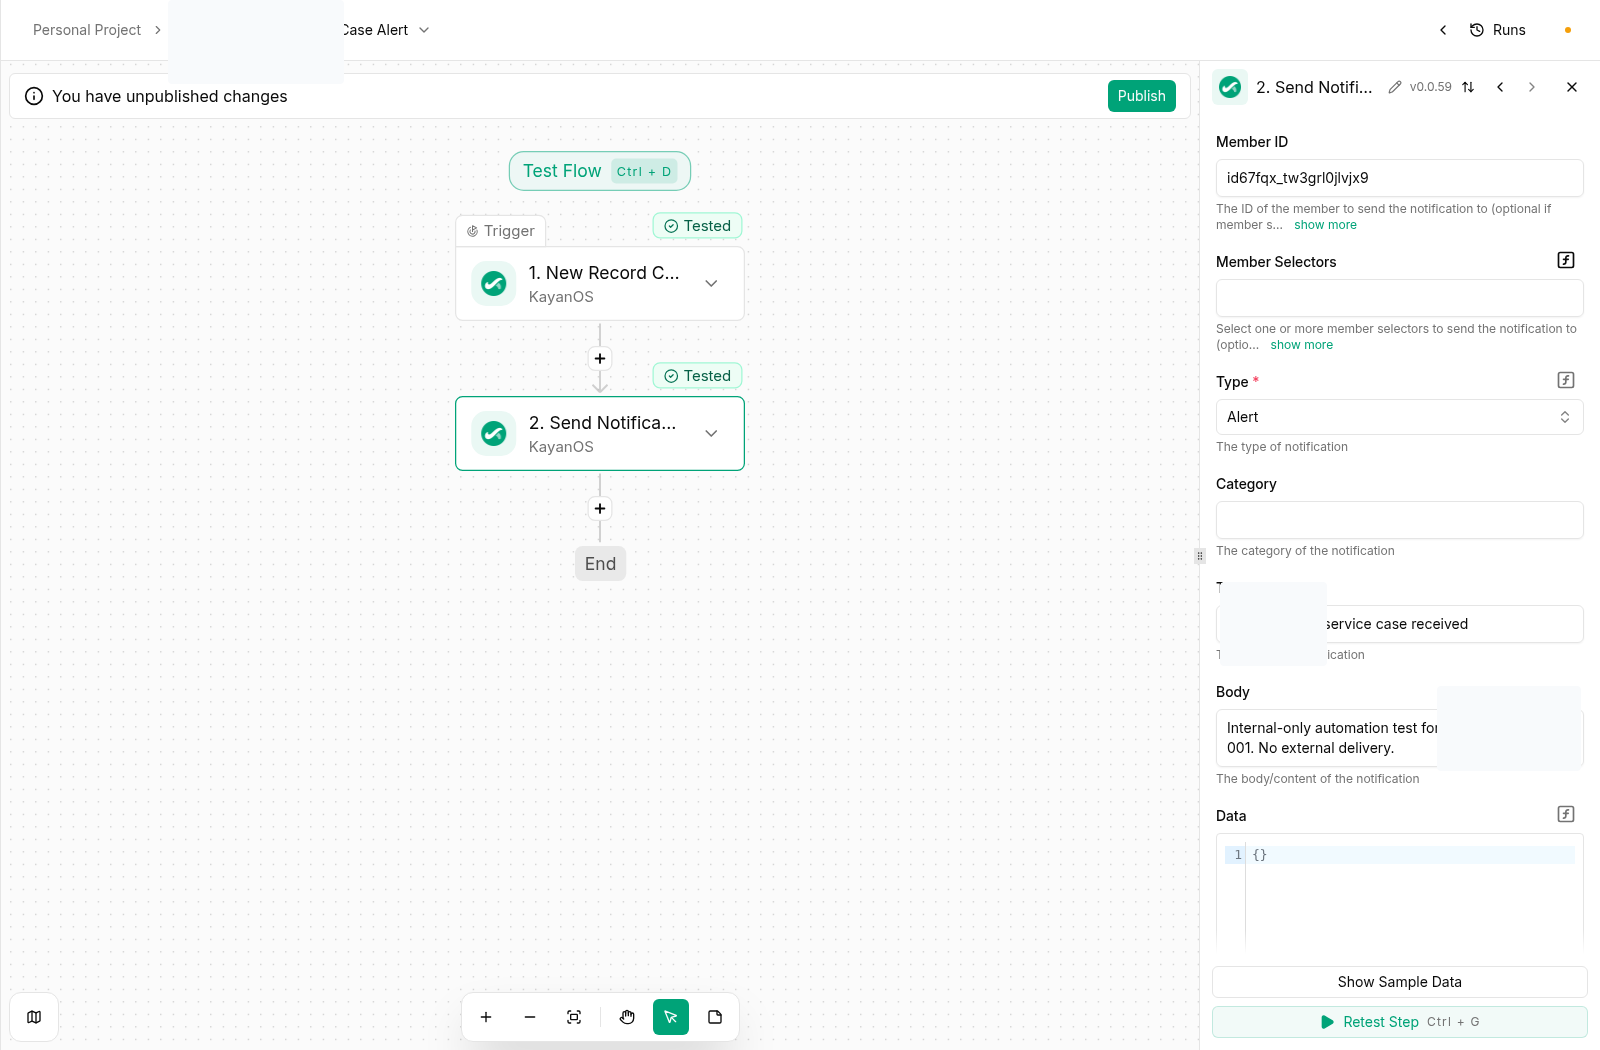
Task: Click the Runs clock icon
Action: coord(1476,30)
